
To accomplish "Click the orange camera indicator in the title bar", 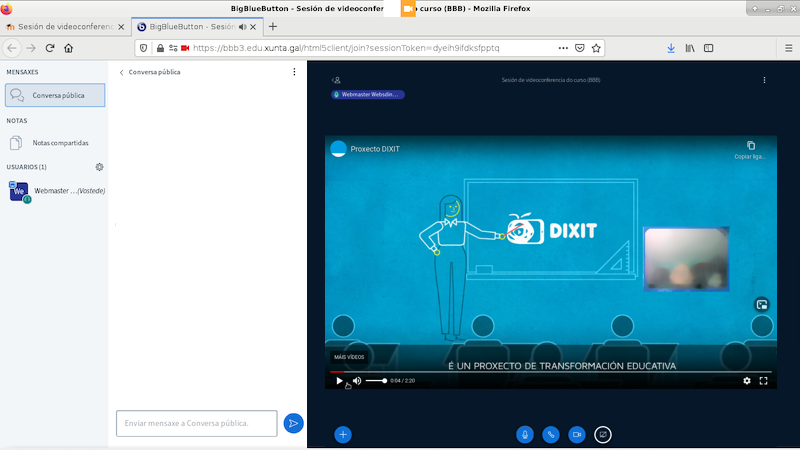I will tap(408, 9).
